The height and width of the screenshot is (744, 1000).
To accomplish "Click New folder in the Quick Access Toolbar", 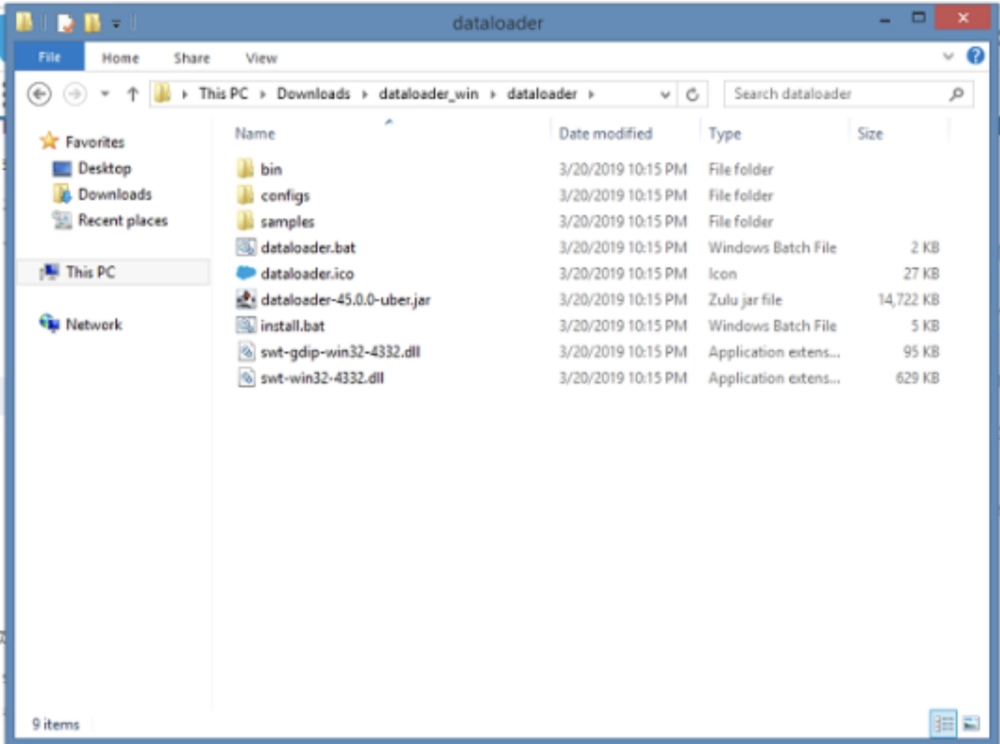I will (92, 23).
